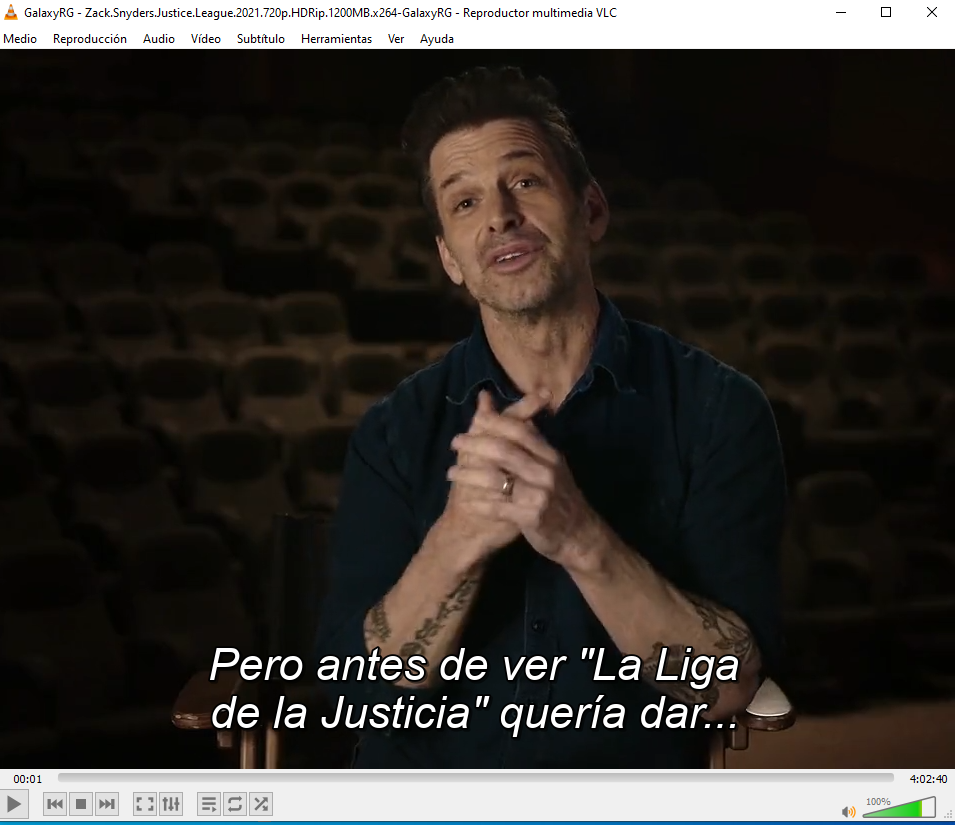Open the Herramientas menu
955x825 pixels.
[336, 39]
